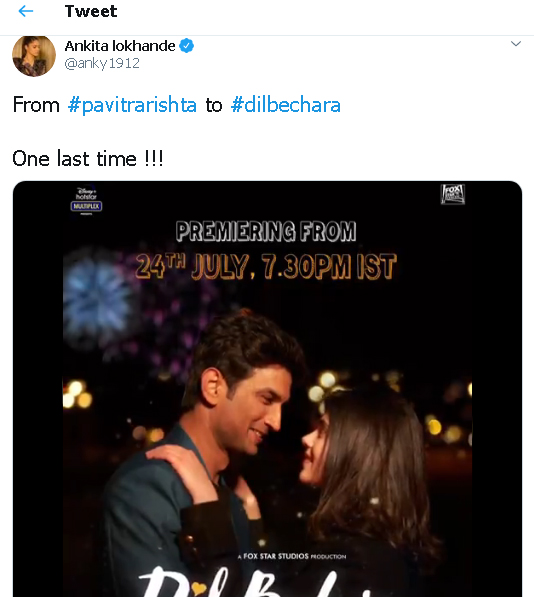The image size is (534, 597).
Task: Click the 'One last time !!!' text
Action: [x=88, y=158]
